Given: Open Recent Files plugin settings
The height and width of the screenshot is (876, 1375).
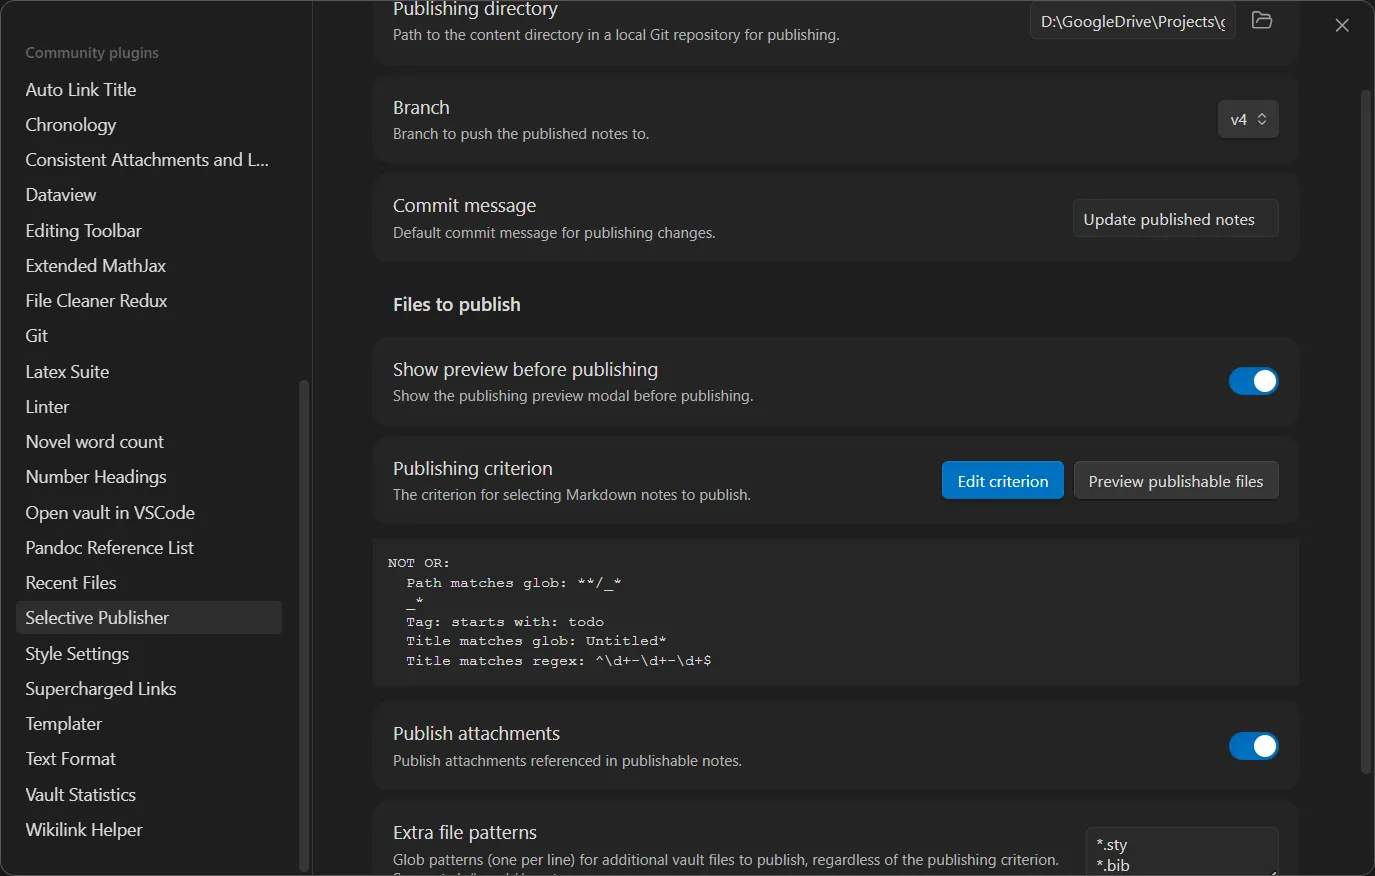Looking at the screenshot, I should pos(149,583).
